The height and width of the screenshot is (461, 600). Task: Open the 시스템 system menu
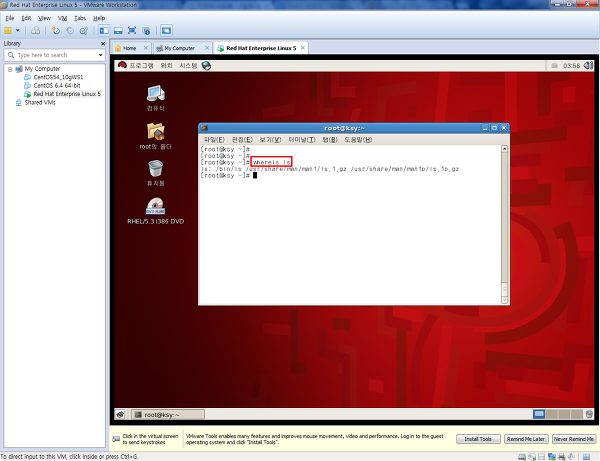pos(188,66)
